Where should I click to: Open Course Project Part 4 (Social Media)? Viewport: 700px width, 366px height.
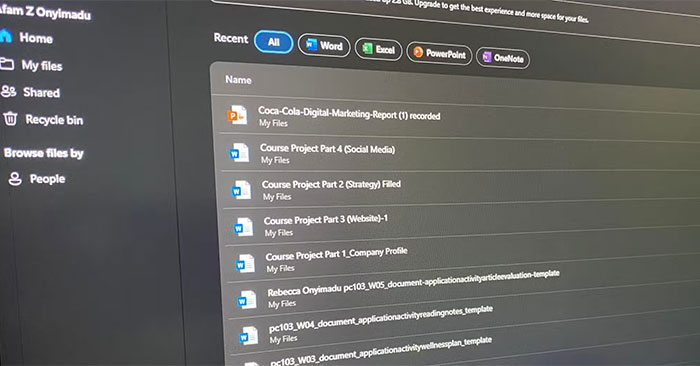pyautogui.click(x=328, y=148)
